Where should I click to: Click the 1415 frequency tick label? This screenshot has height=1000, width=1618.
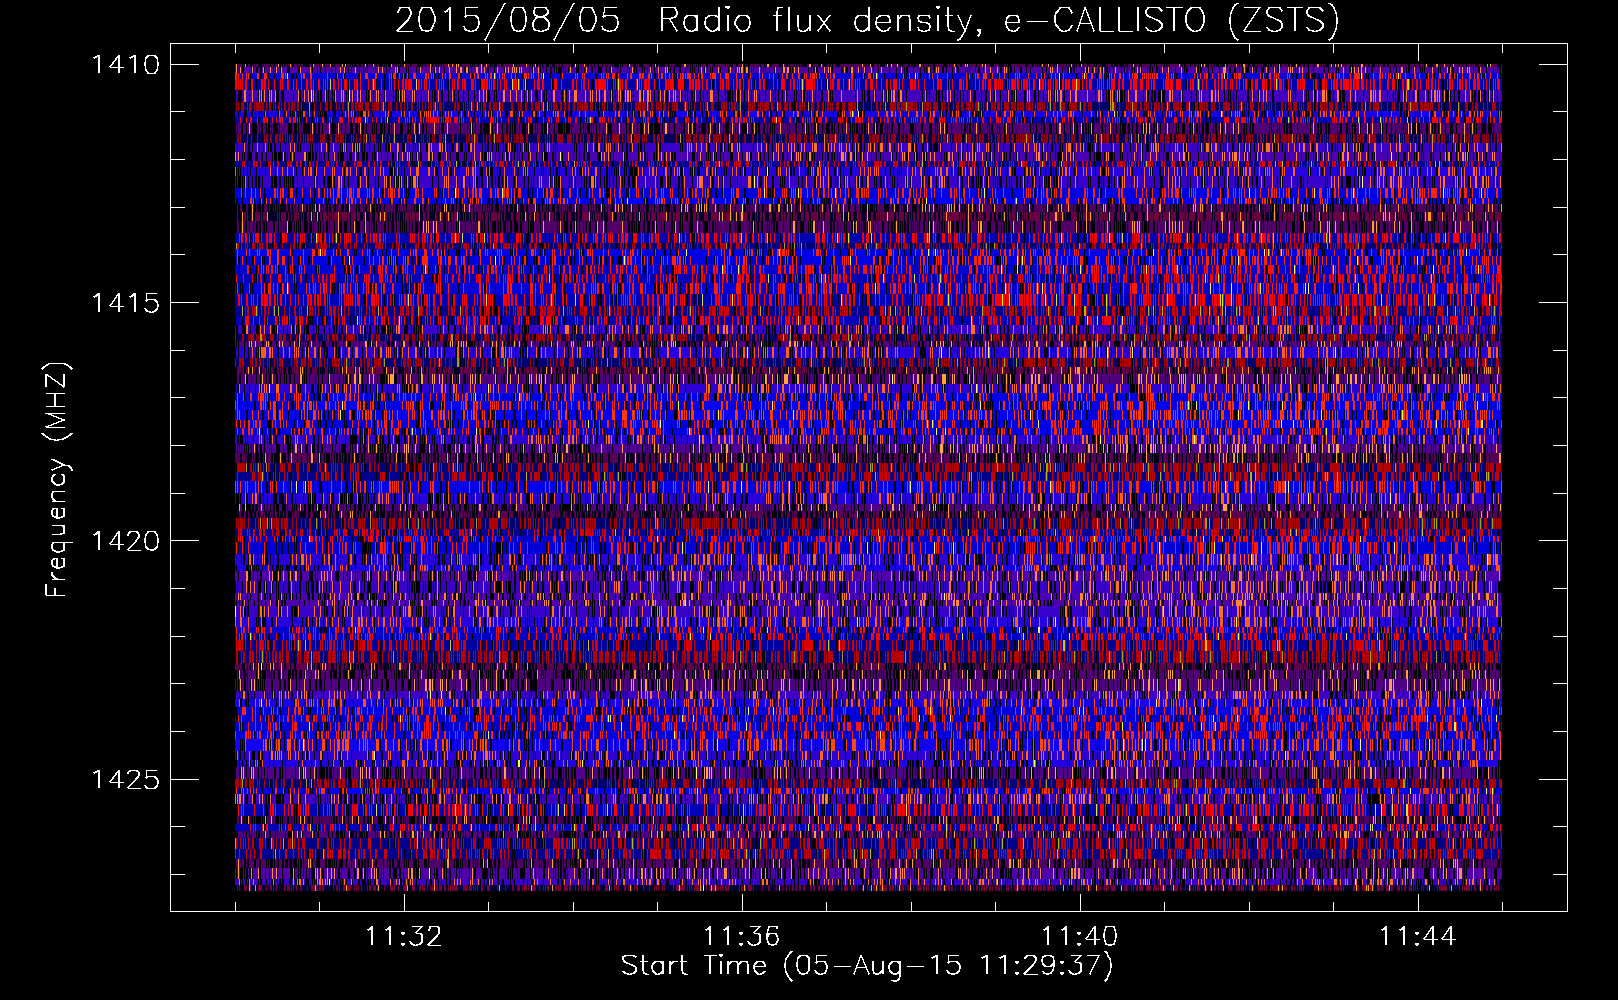click(x=126, y=303)
